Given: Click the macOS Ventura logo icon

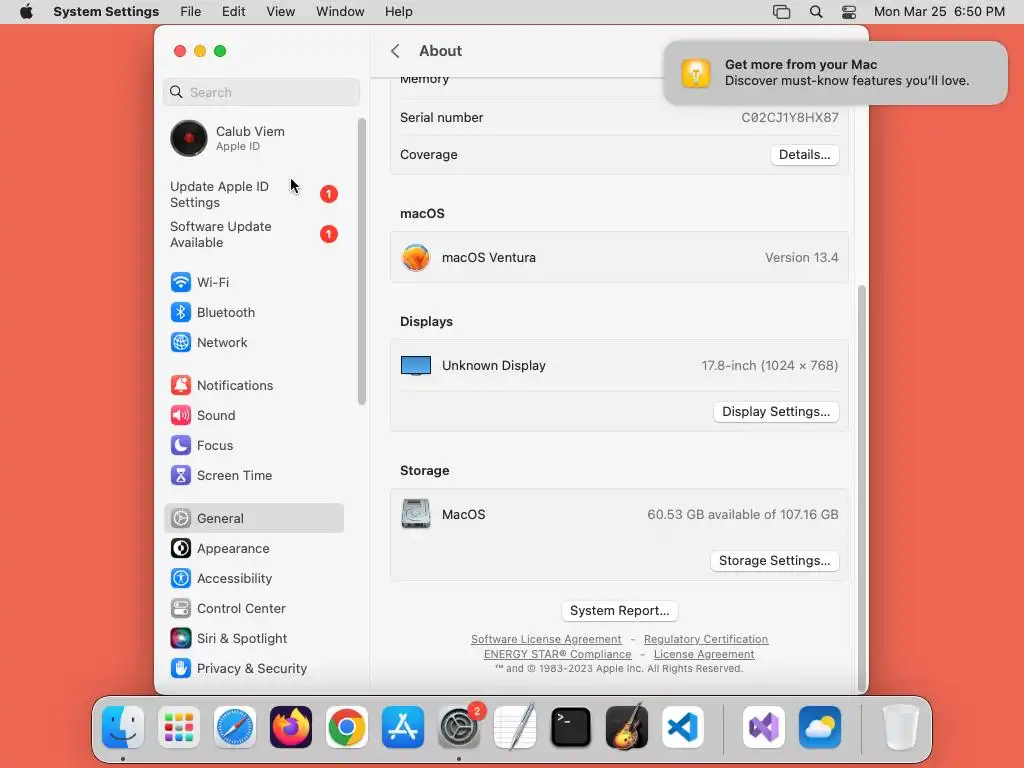Looking at the screenshot, I should point(416,257).
